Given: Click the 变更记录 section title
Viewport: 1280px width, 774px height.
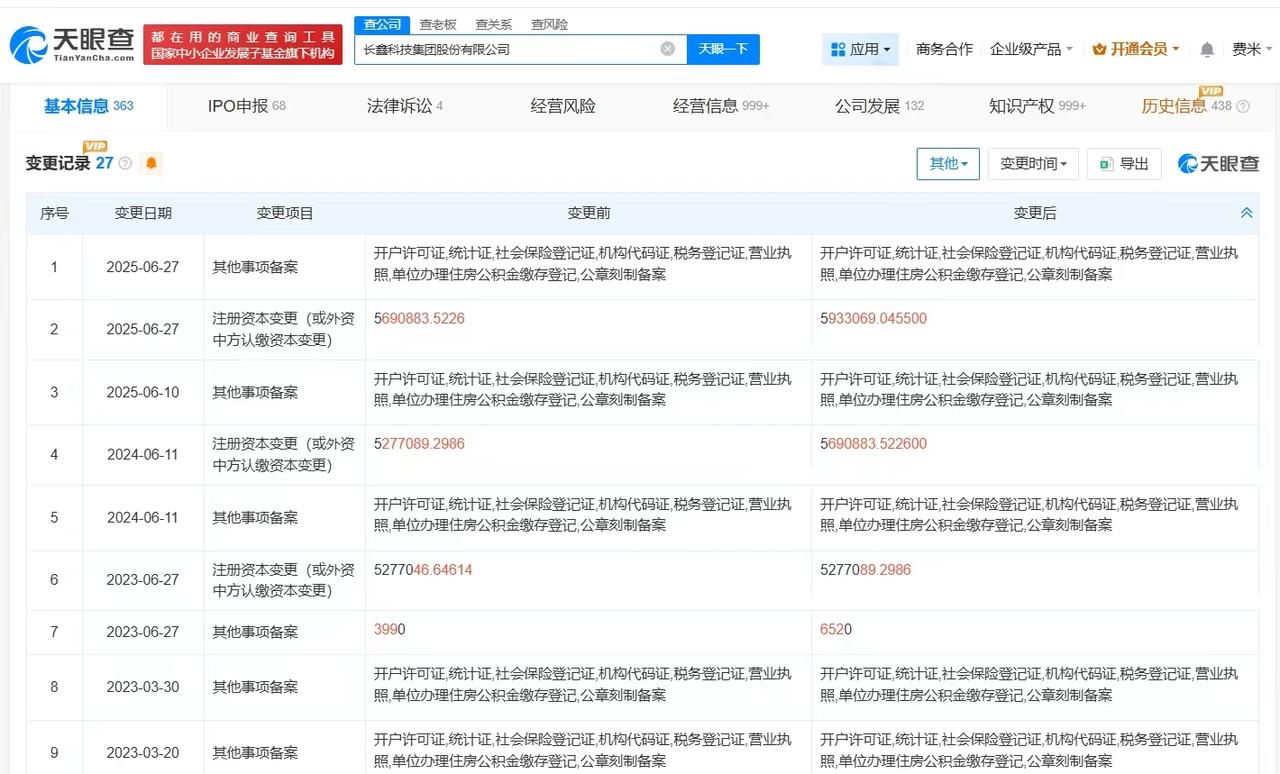Looking at the screenshot, I should point(58,163).
